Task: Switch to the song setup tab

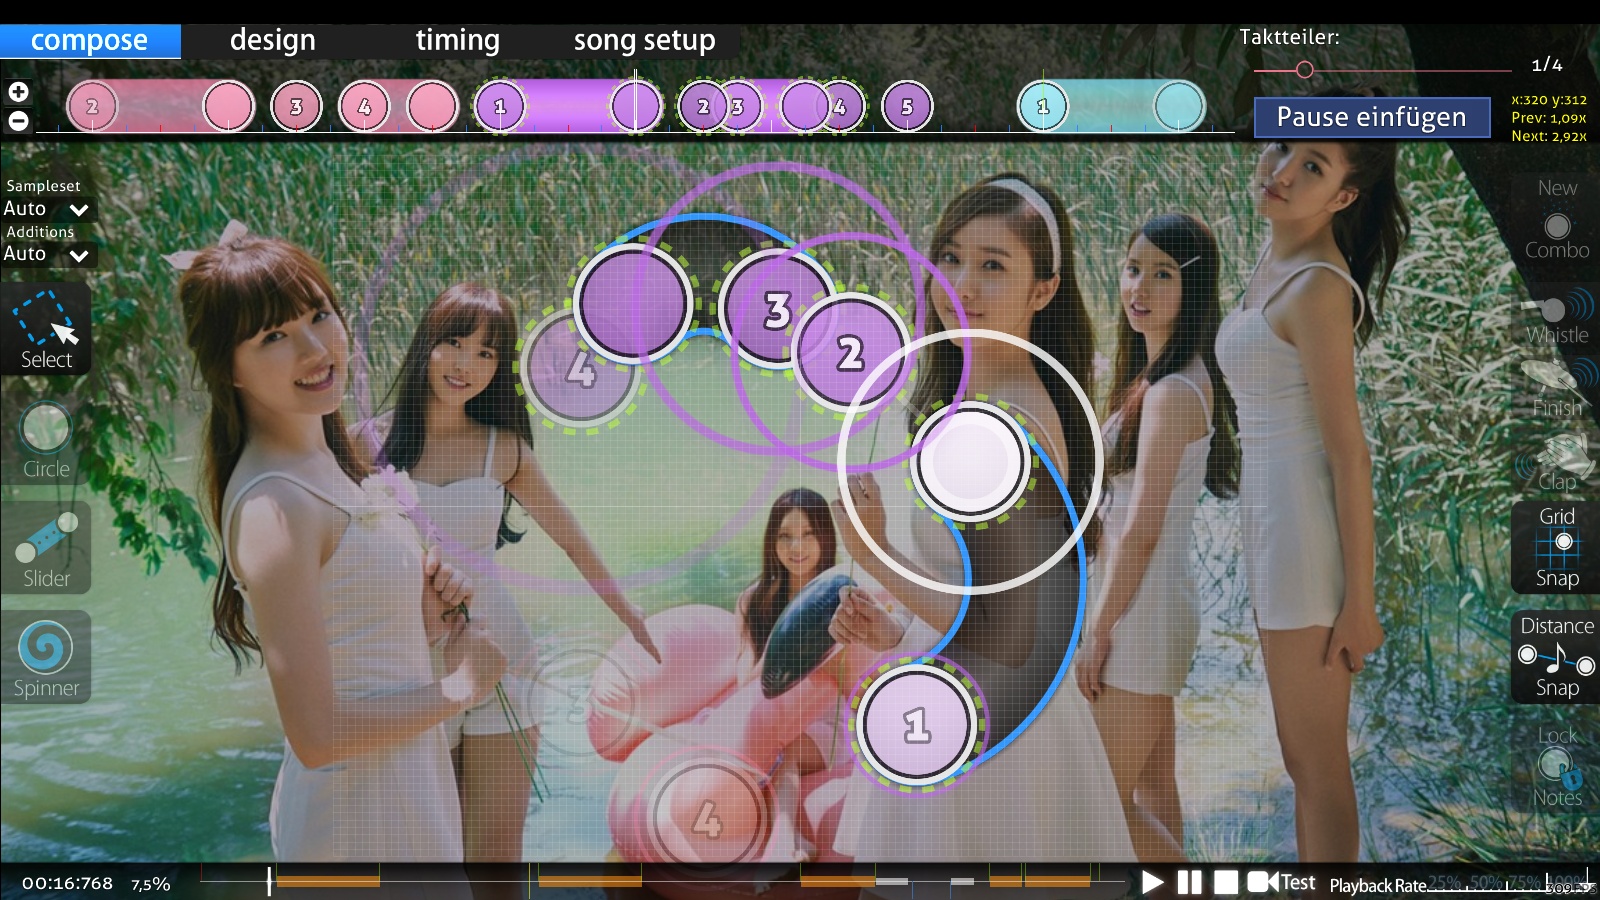Action: click(644, 40)
